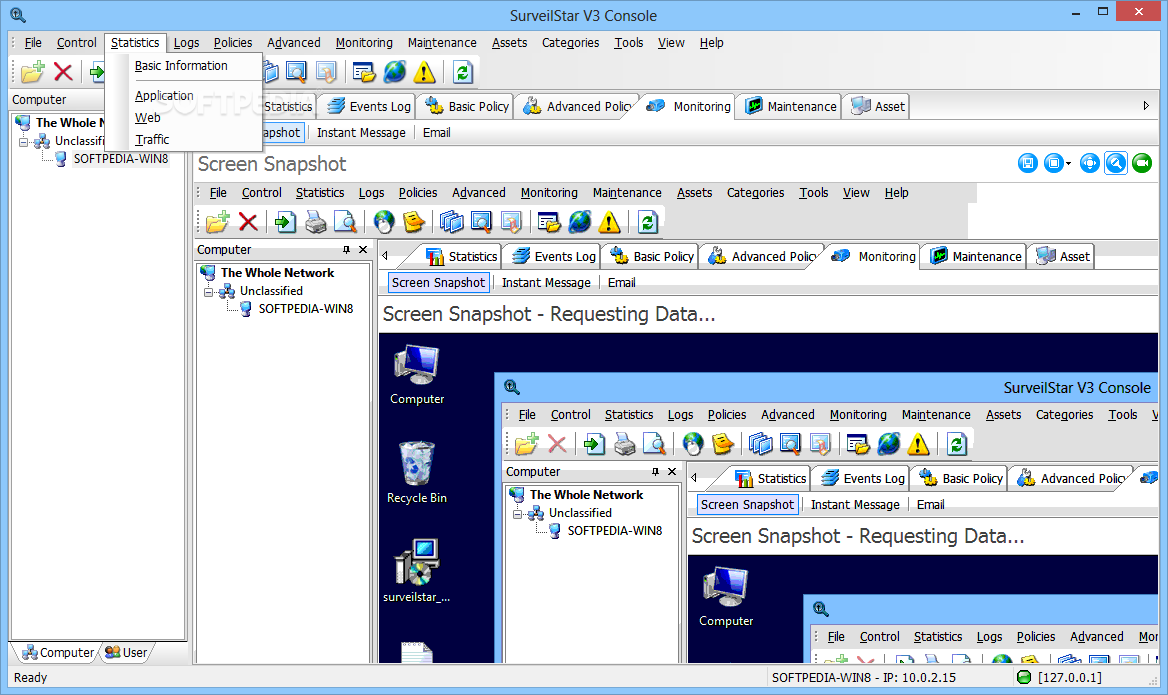Click the Computer desktop icon above Recycle Bin

pos(416,375)
